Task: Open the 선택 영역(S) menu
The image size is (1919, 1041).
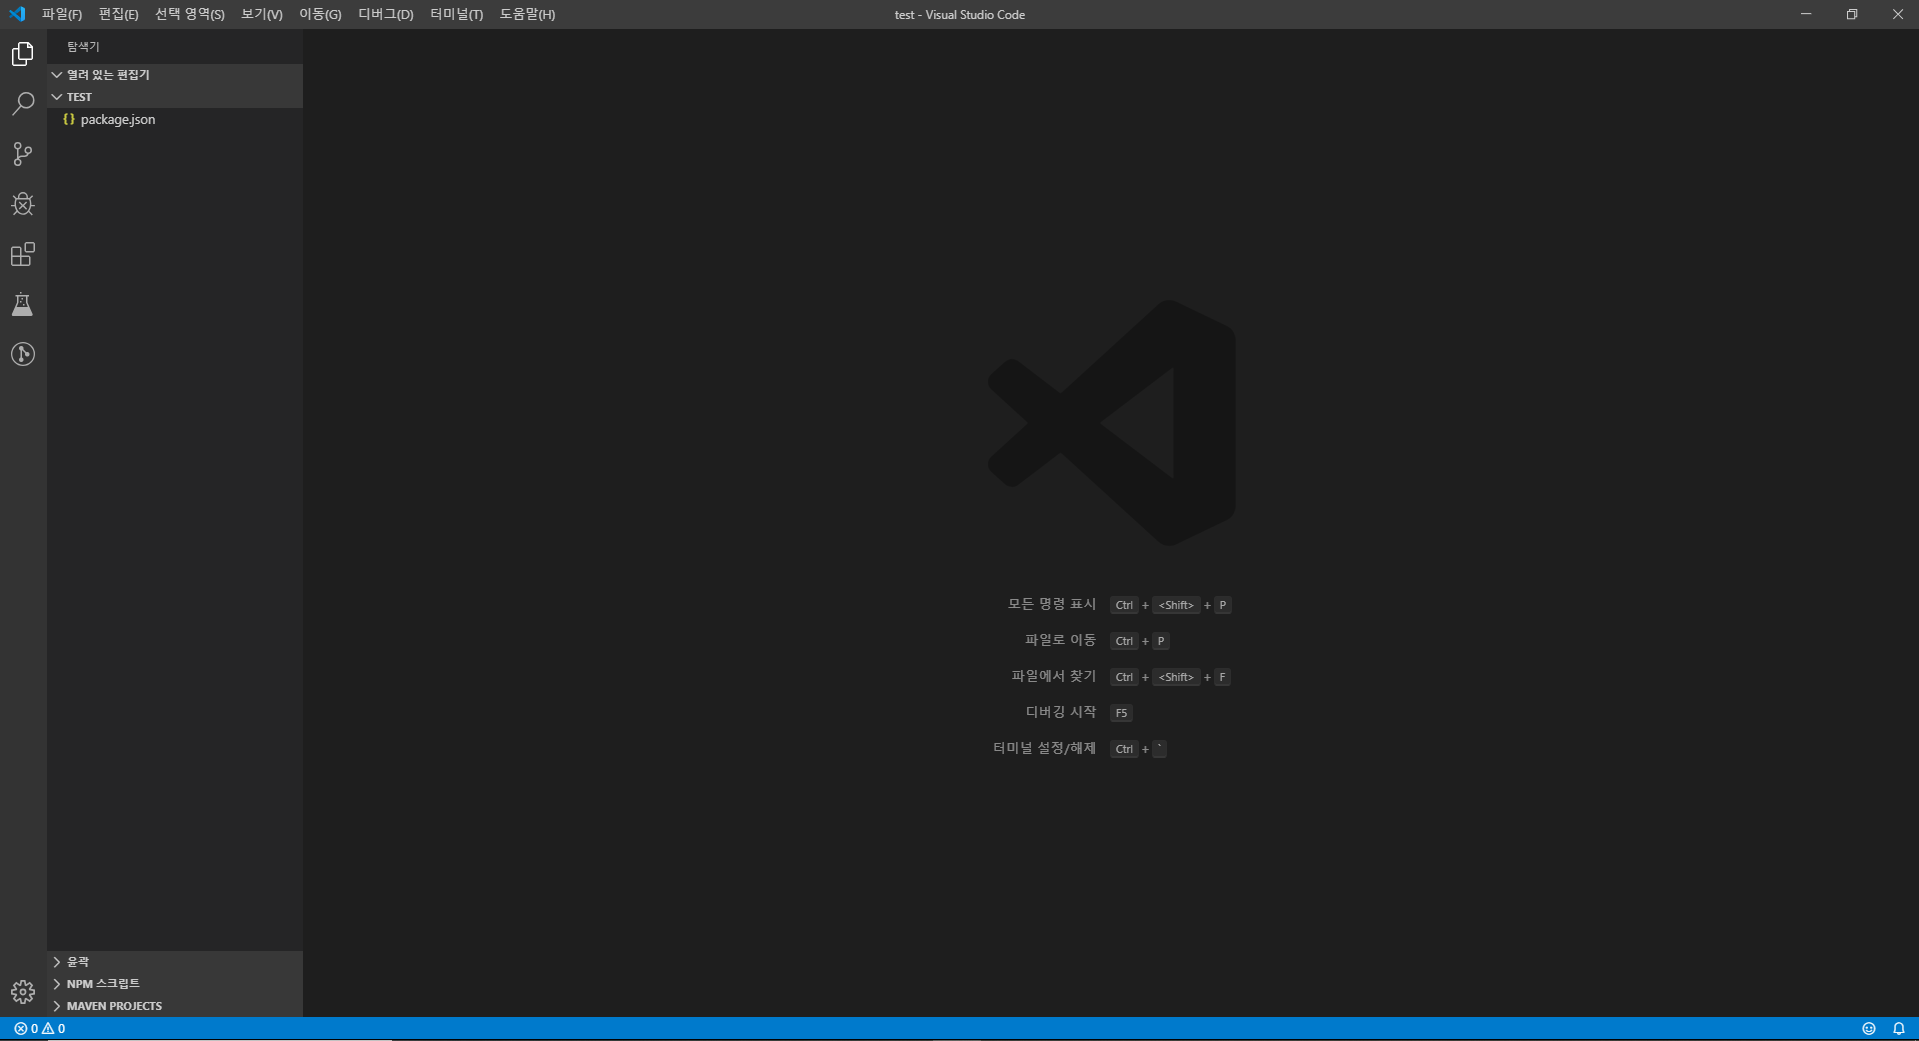Action: pyautogui.click(x=190, y=14)
